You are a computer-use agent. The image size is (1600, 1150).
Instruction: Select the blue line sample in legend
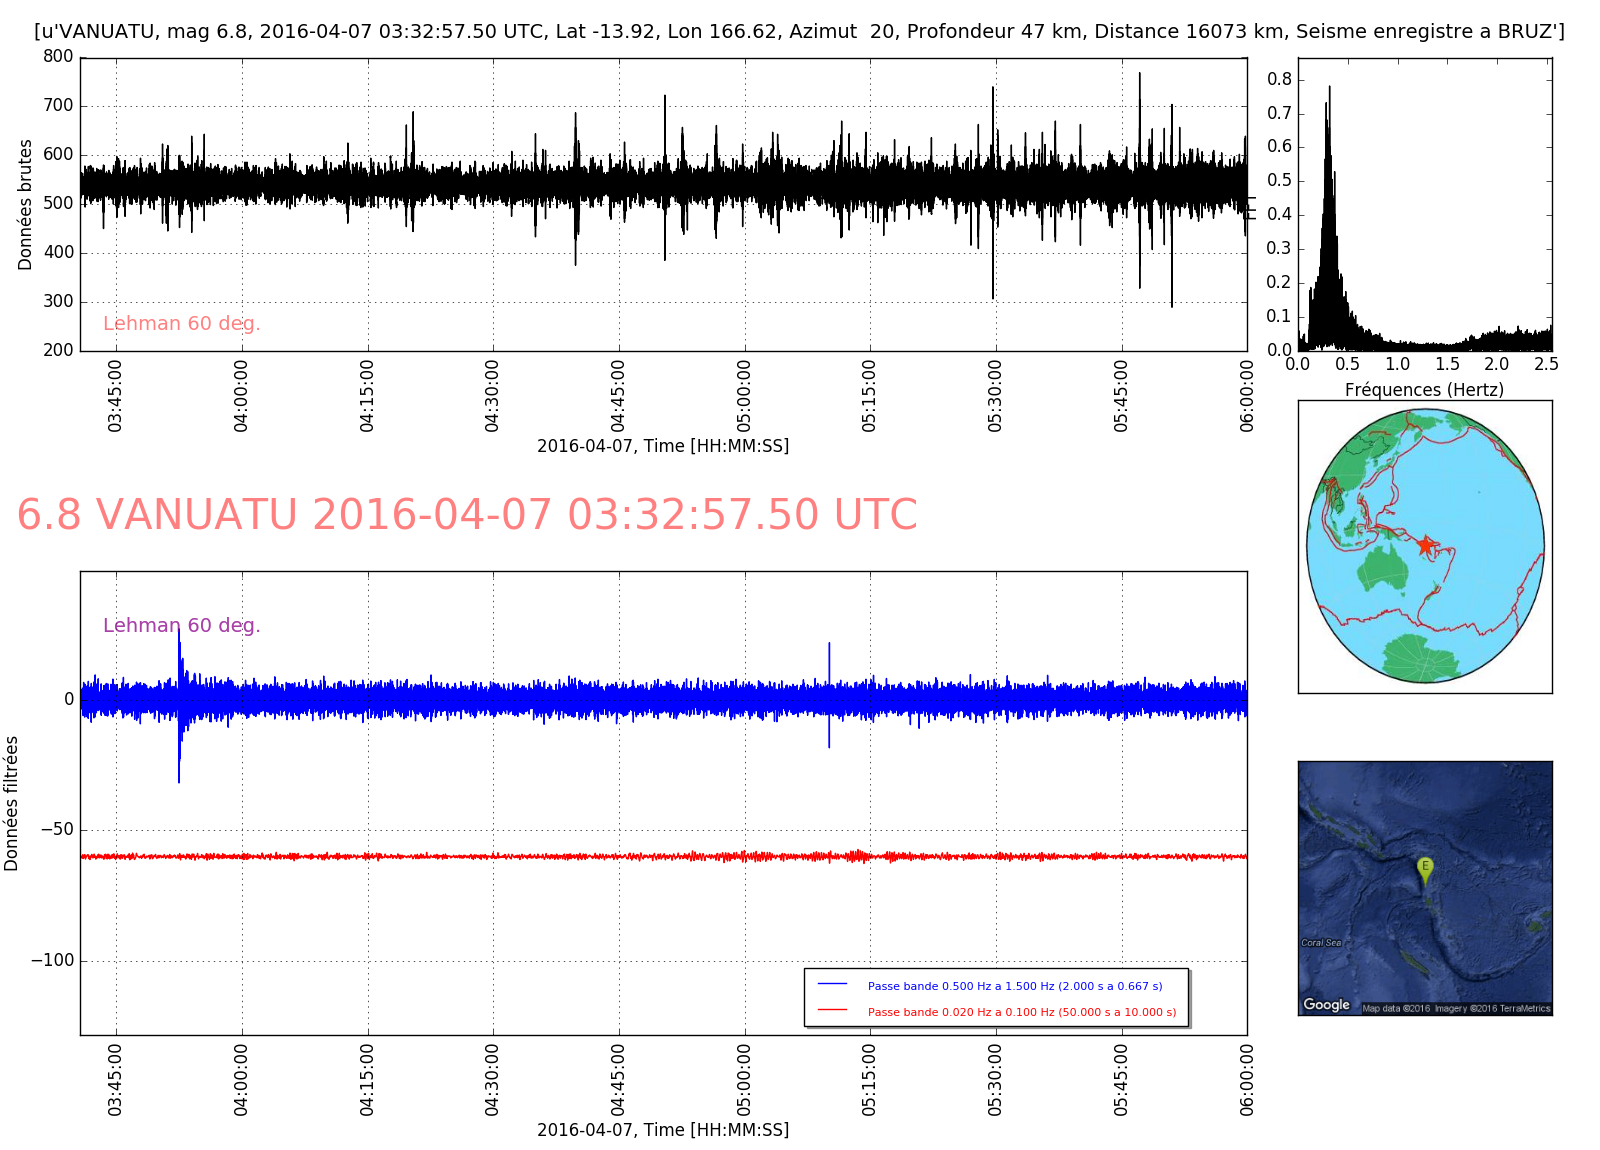point(832,985)
